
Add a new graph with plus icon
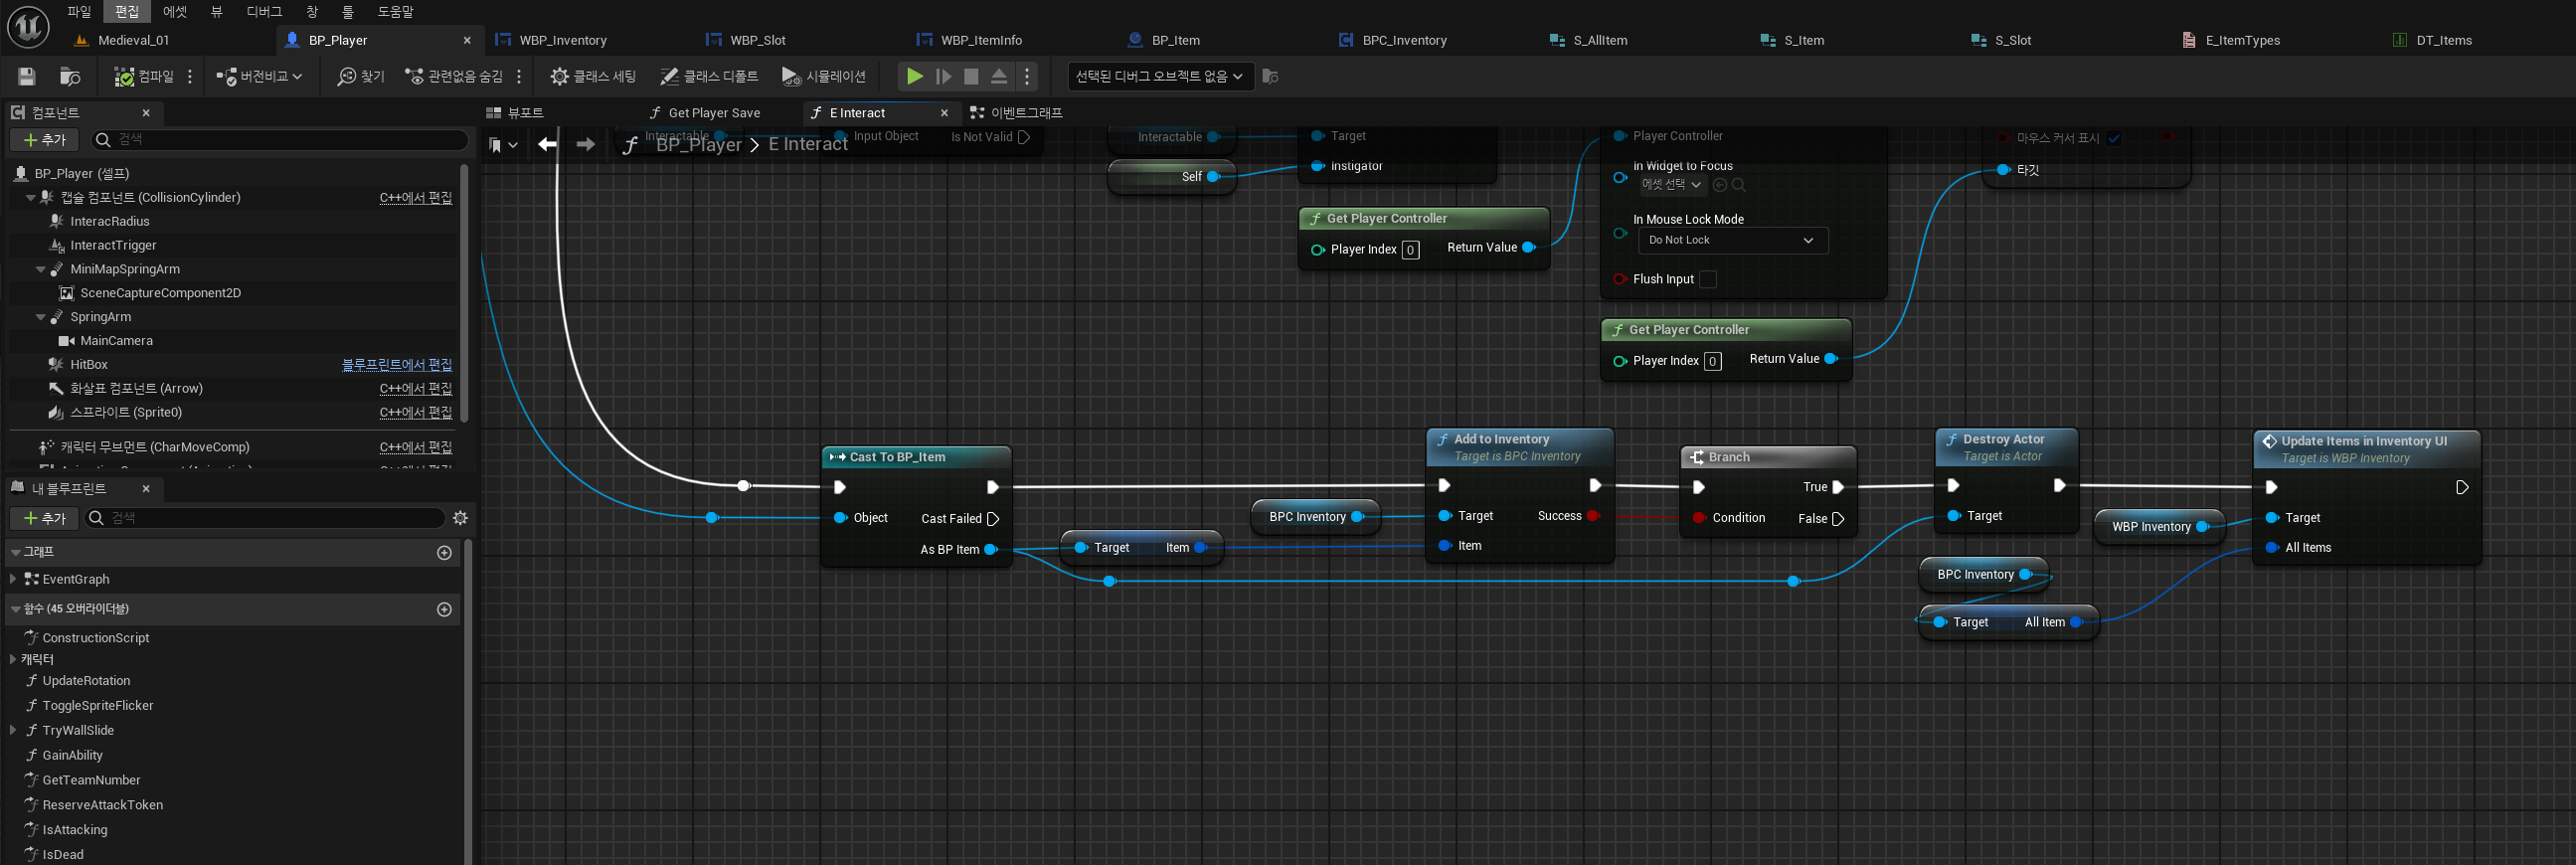[445, 553]
